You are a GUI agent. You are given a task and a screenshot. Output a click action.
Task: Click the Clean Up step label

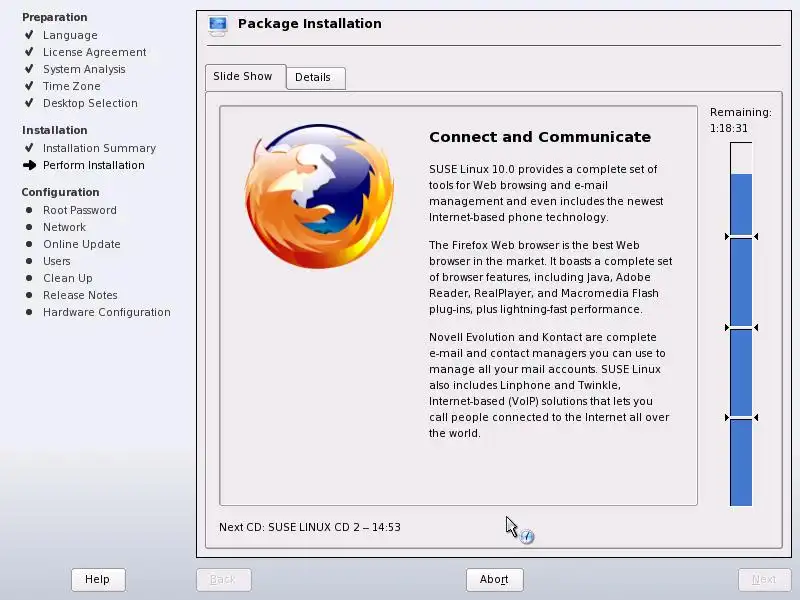68,278
